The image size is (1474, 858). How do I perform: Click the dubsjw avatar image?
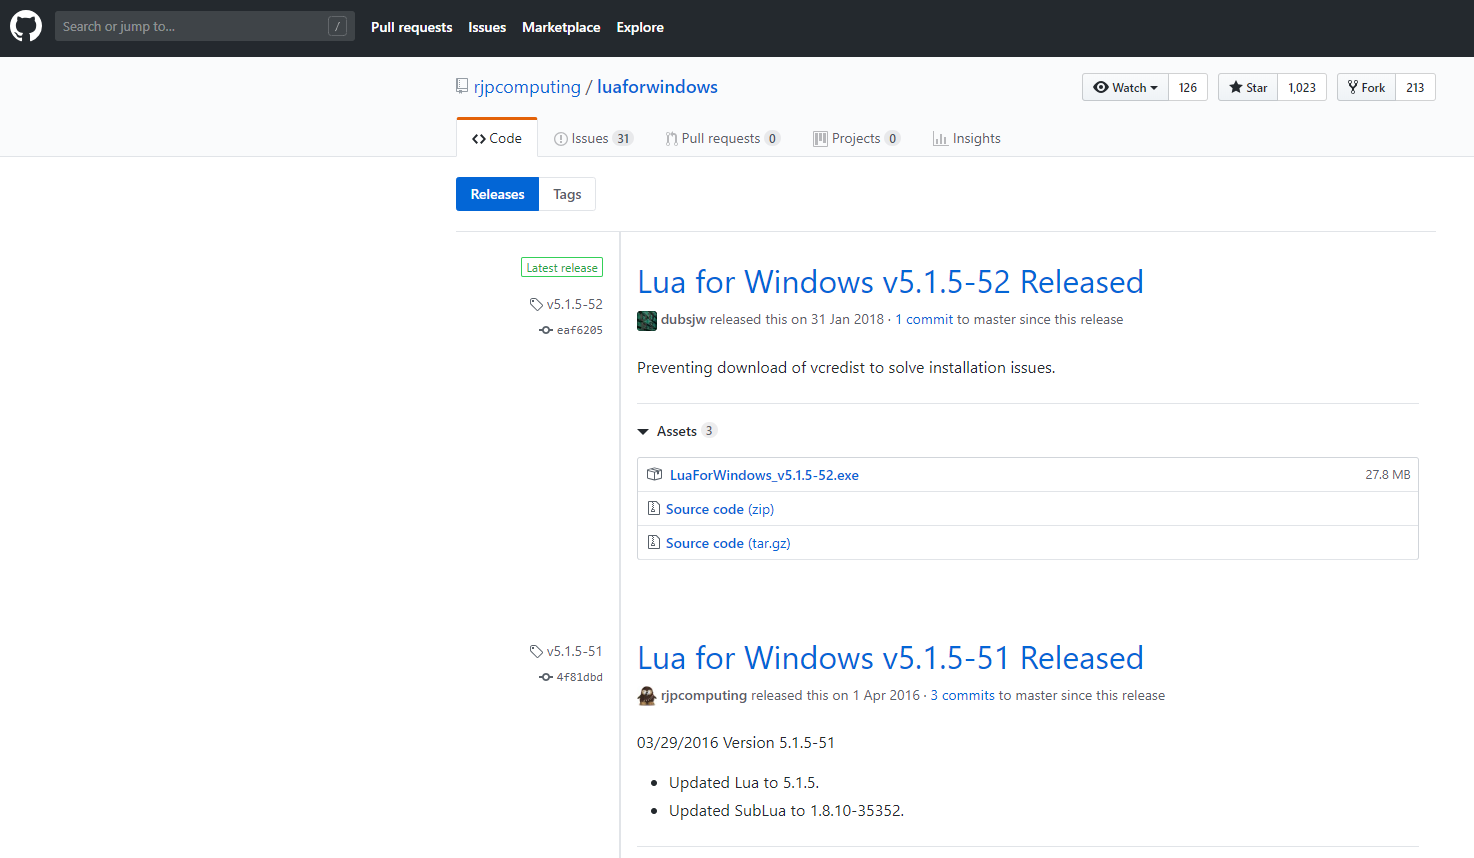click(x=647, y=320)
